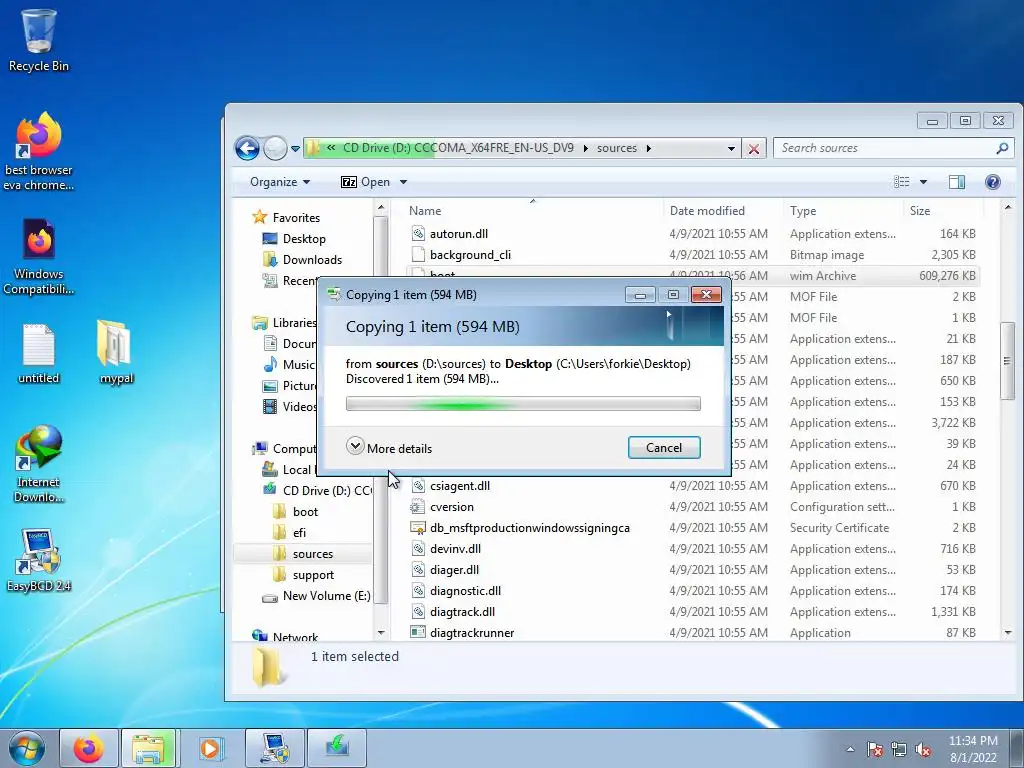Cancel the file copy operation
The width and height of the screenshot is (1024, 768).
664,447
